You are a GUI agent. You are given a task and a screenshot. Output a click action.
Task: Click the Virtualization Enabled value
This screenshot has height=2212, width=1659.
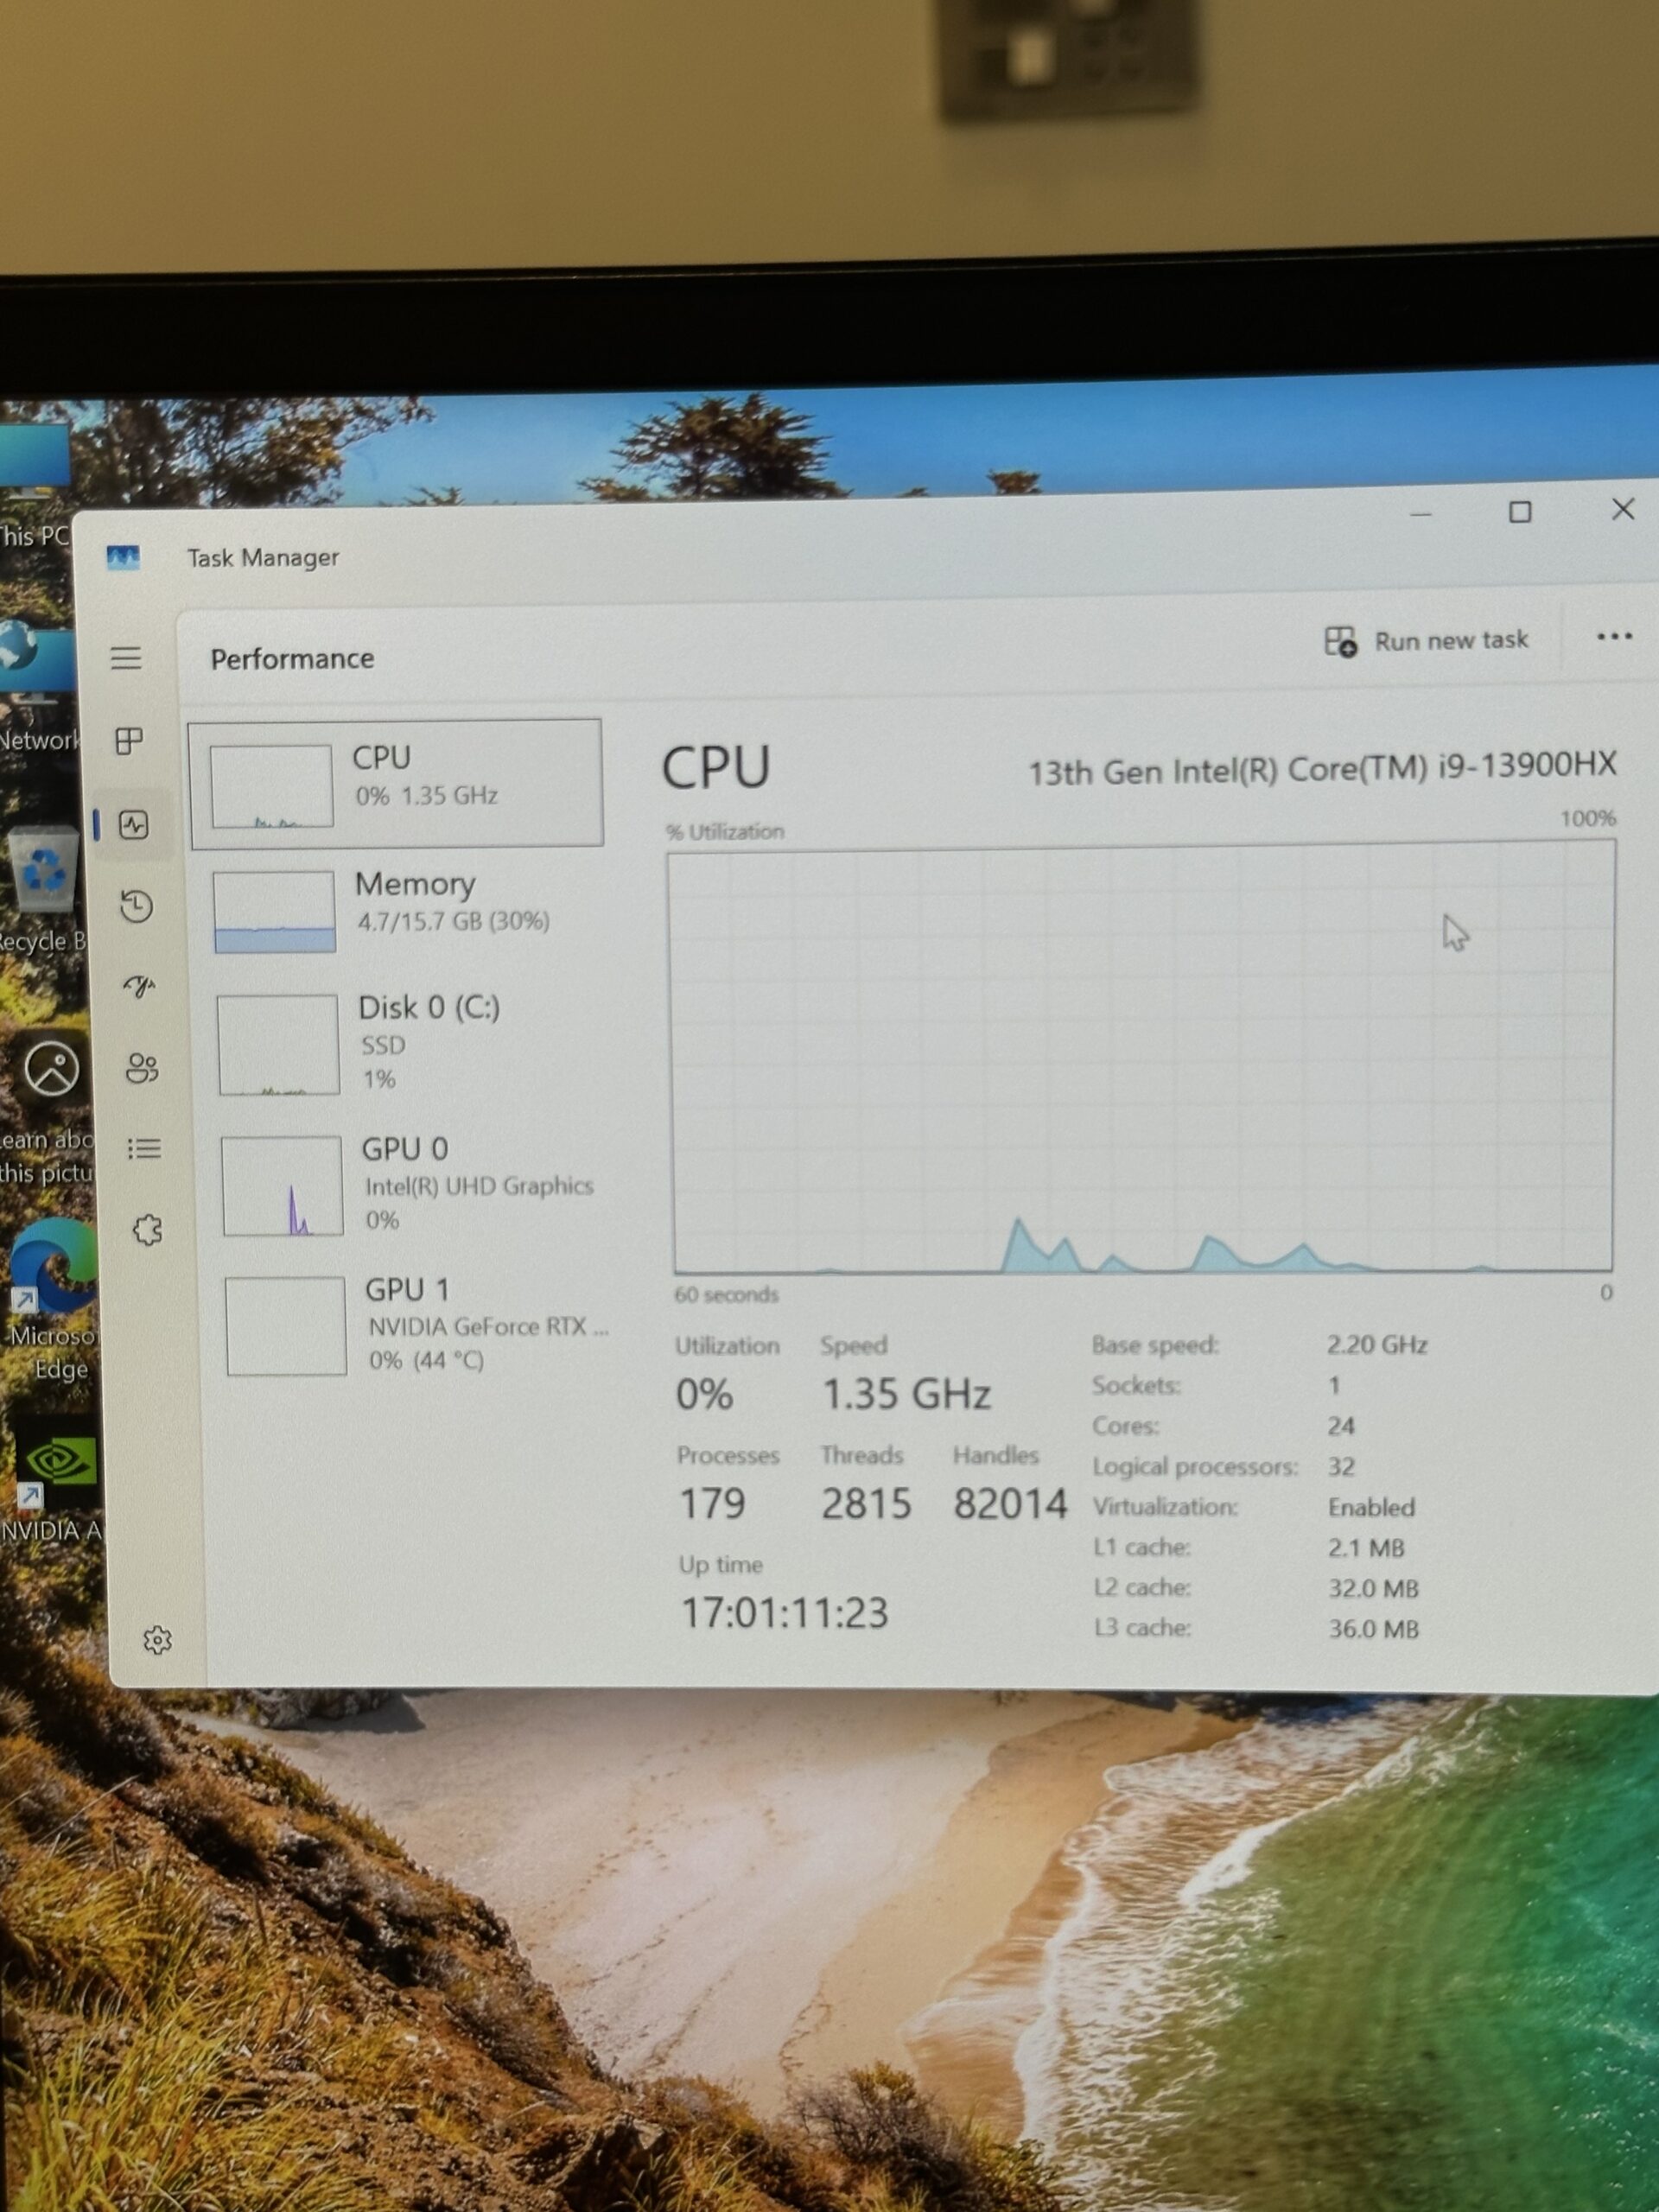[x=1371, y=1507]
